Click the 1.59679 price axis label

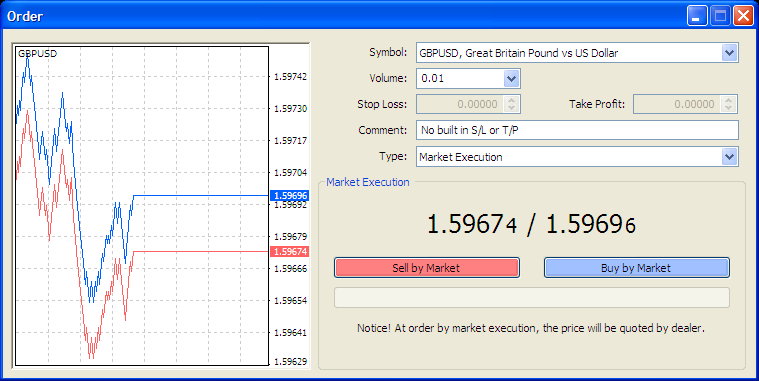pyautogui.click(x=290, y=237)
